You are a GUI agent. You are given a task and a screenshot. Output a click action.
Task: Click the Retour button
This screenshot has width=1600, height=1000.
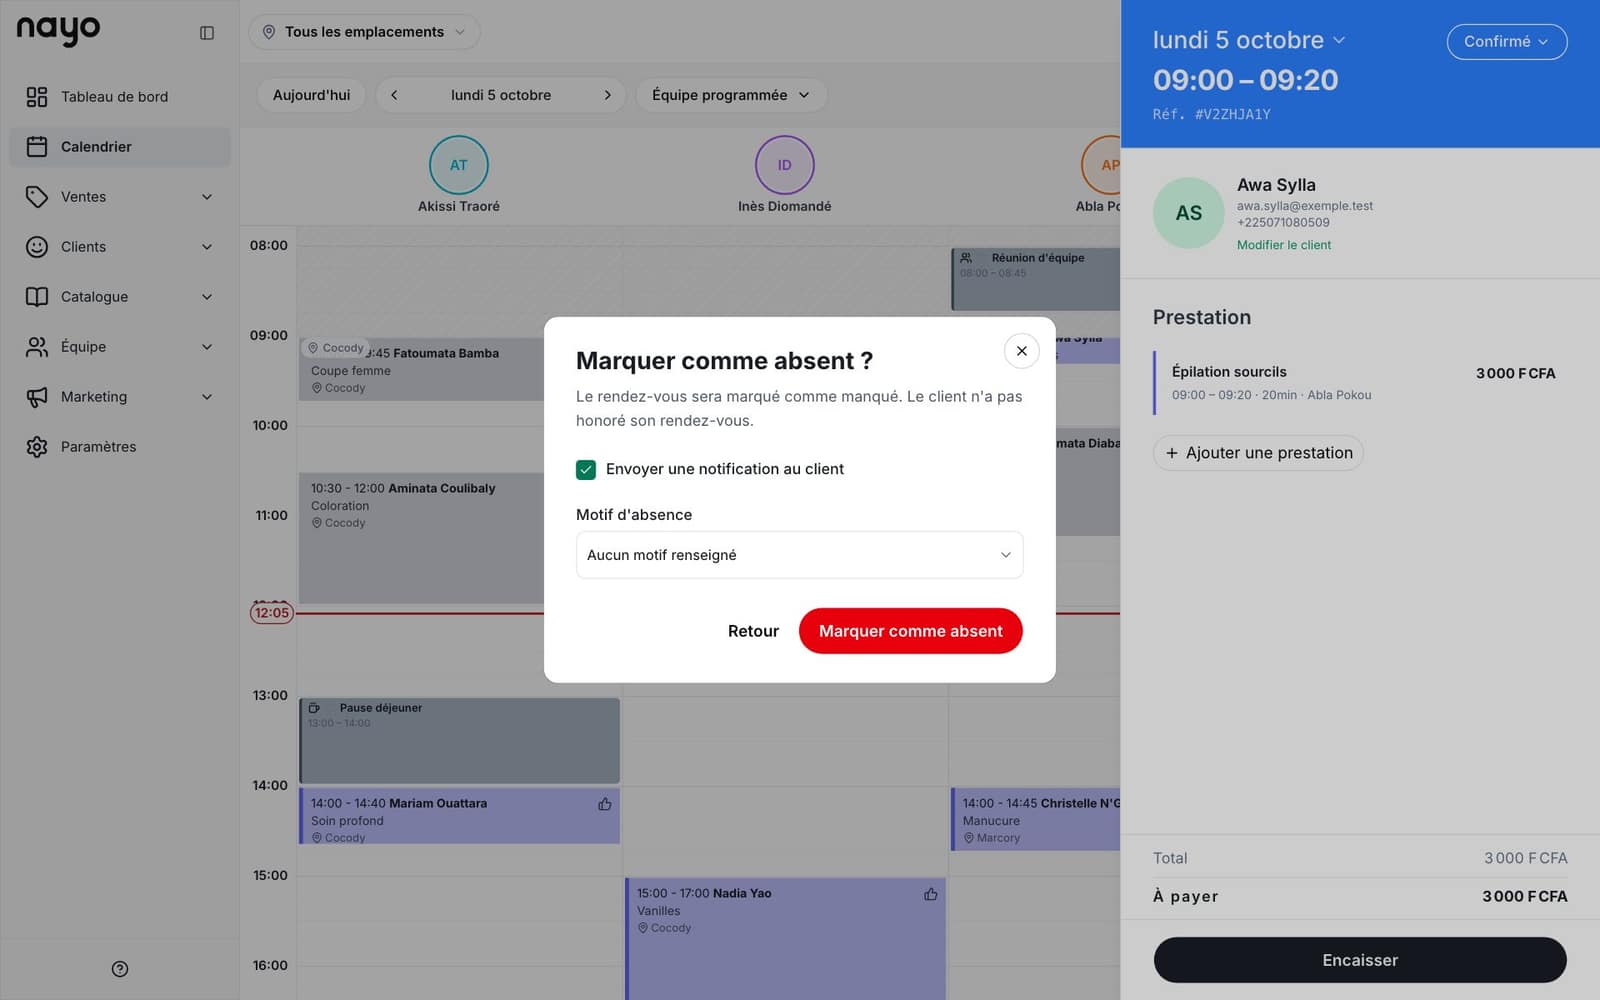point(753,631)
